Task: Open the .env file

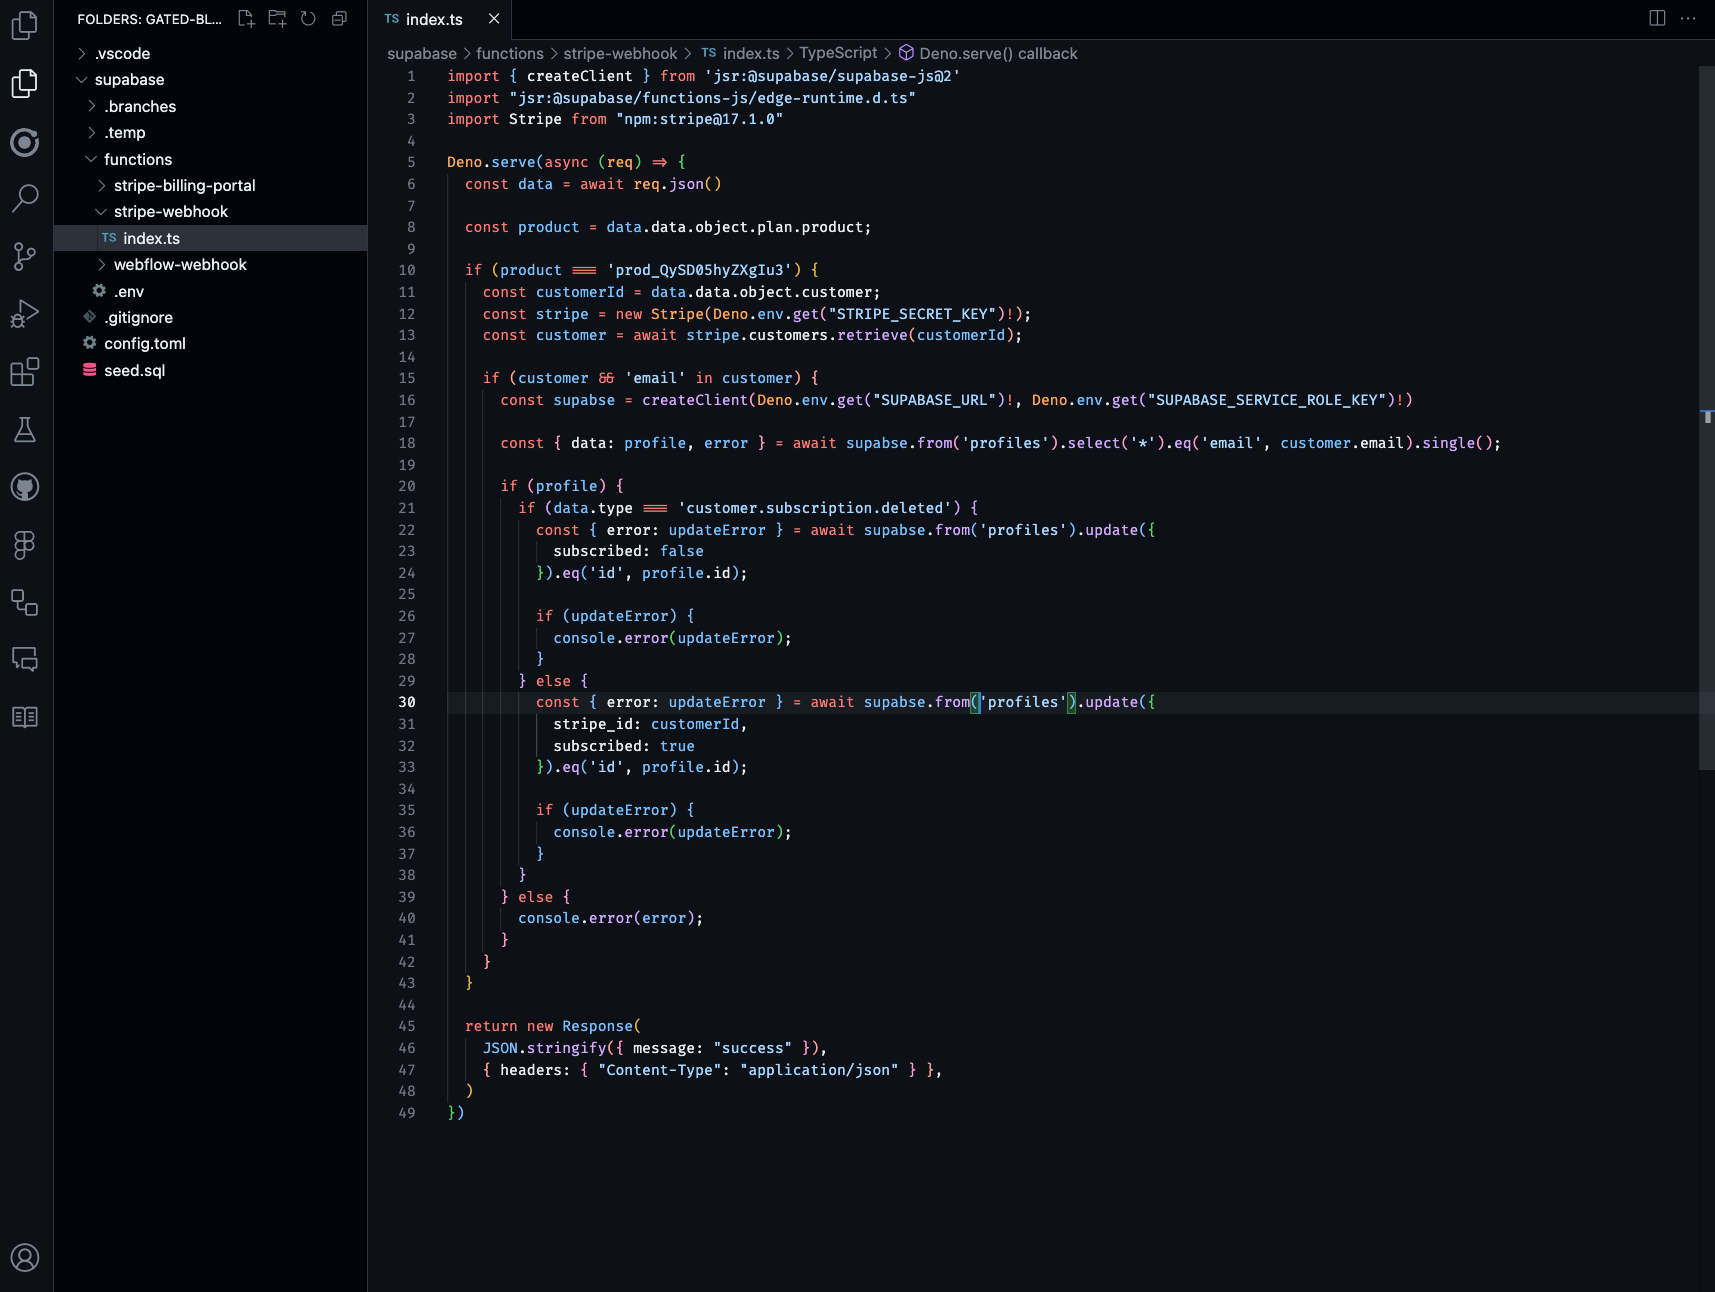Action: [x=210, y=291]
